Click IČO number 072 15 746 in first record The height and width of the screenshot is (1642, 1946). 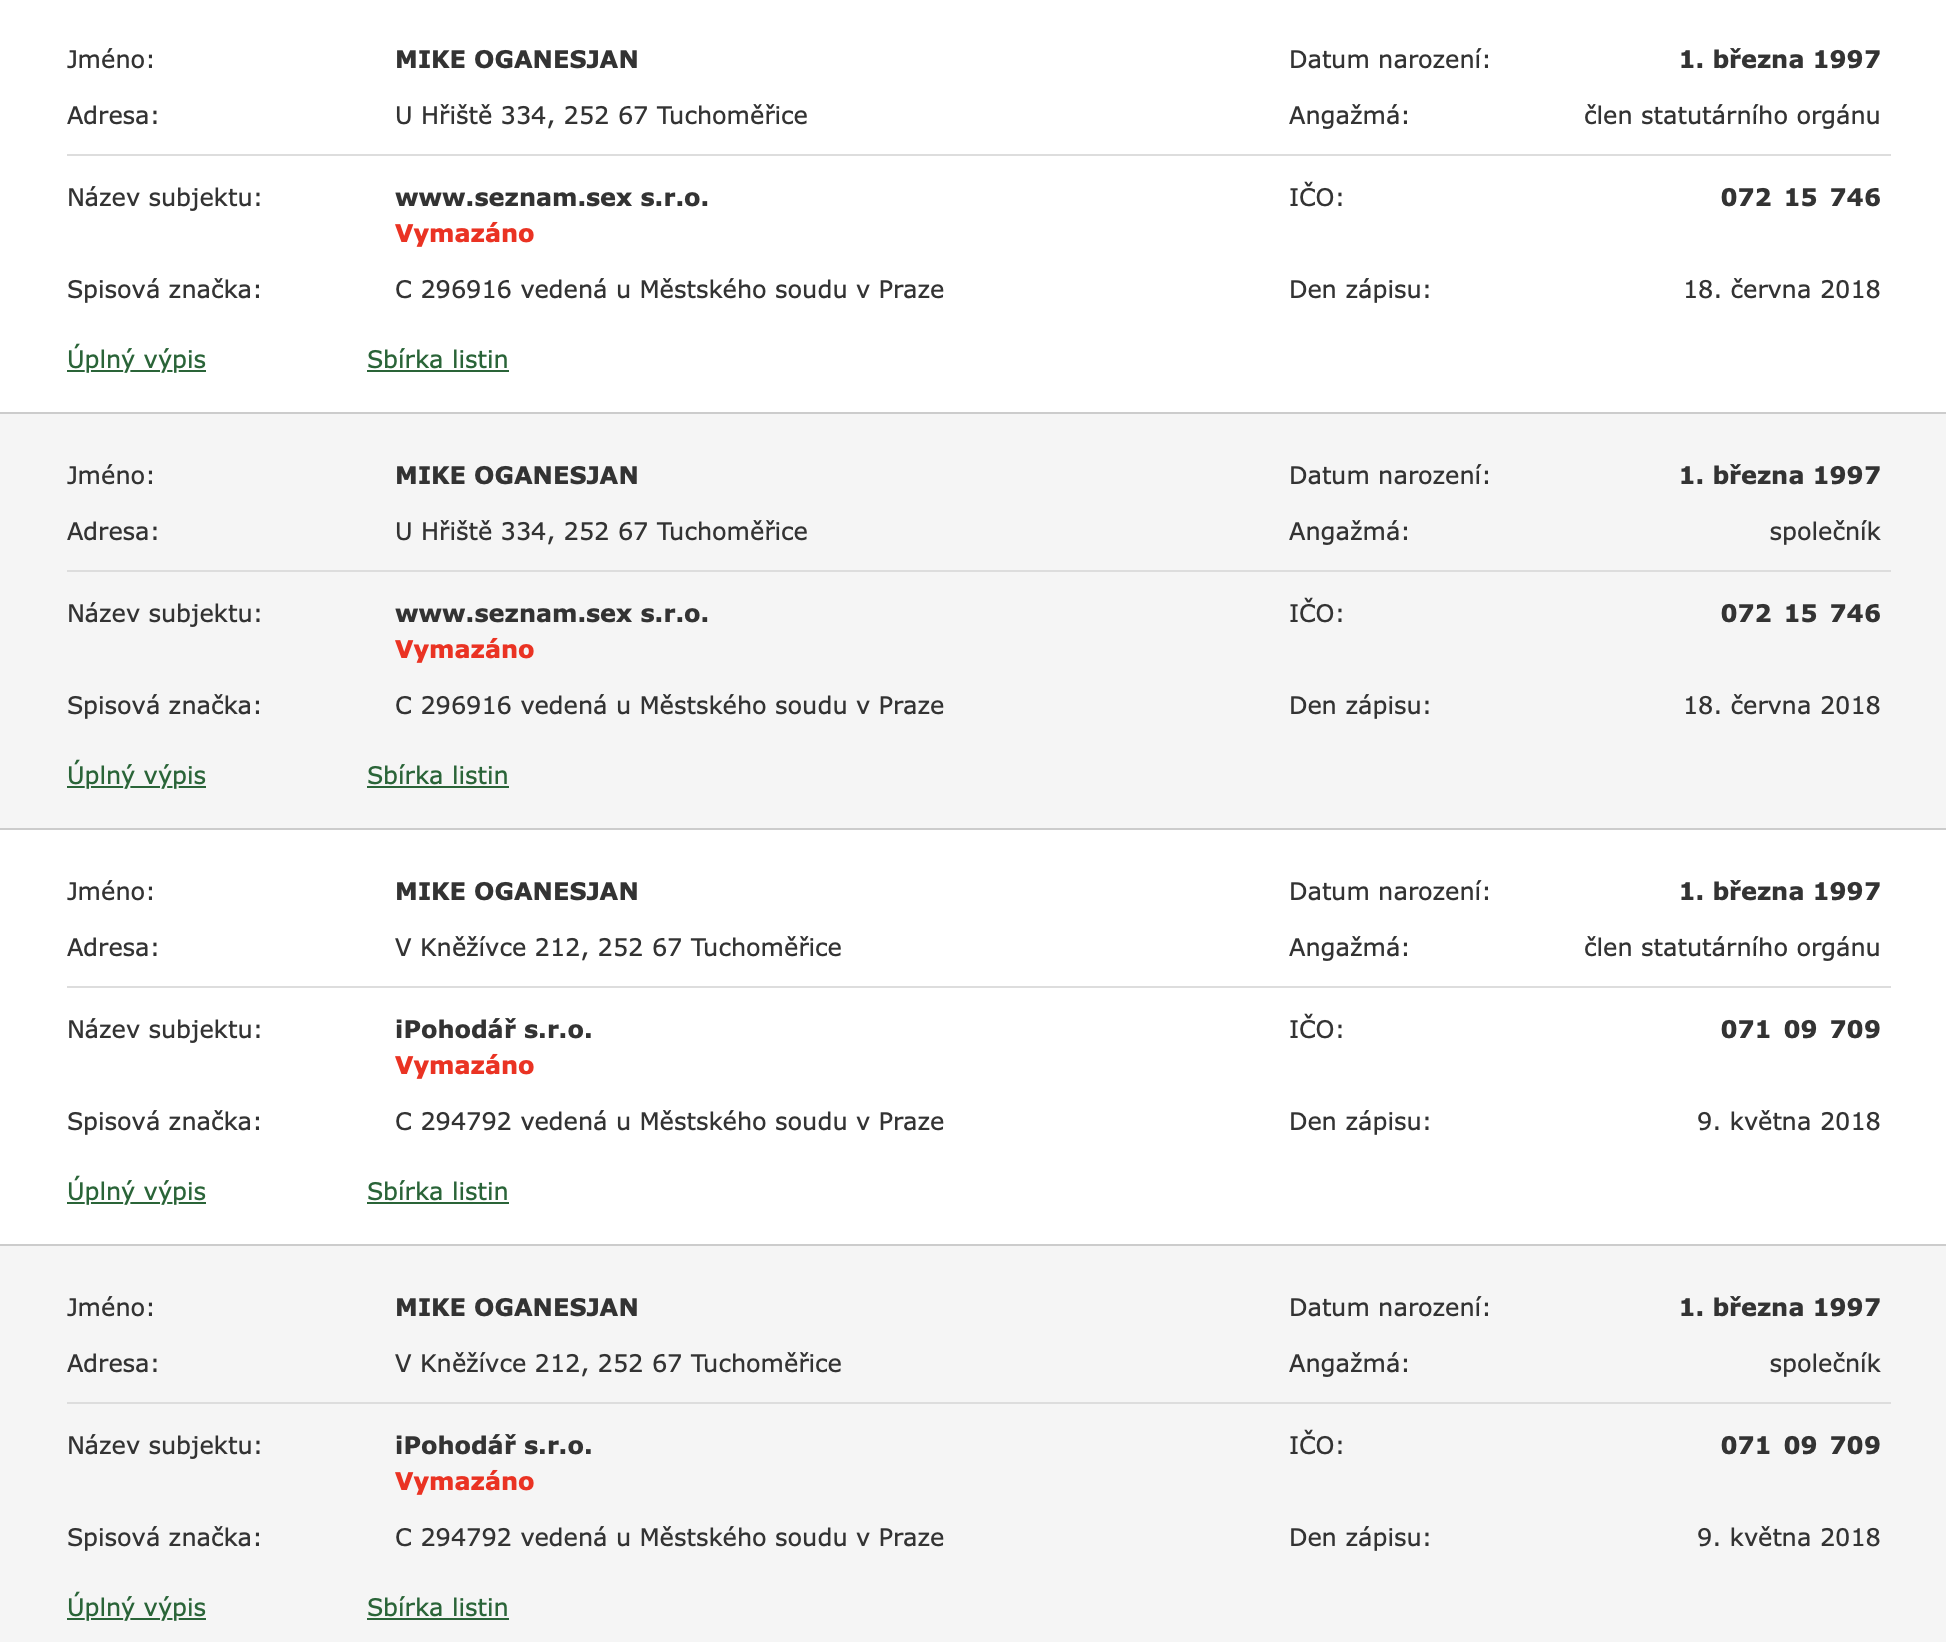pyautogui.click(x=1800, y=198)
